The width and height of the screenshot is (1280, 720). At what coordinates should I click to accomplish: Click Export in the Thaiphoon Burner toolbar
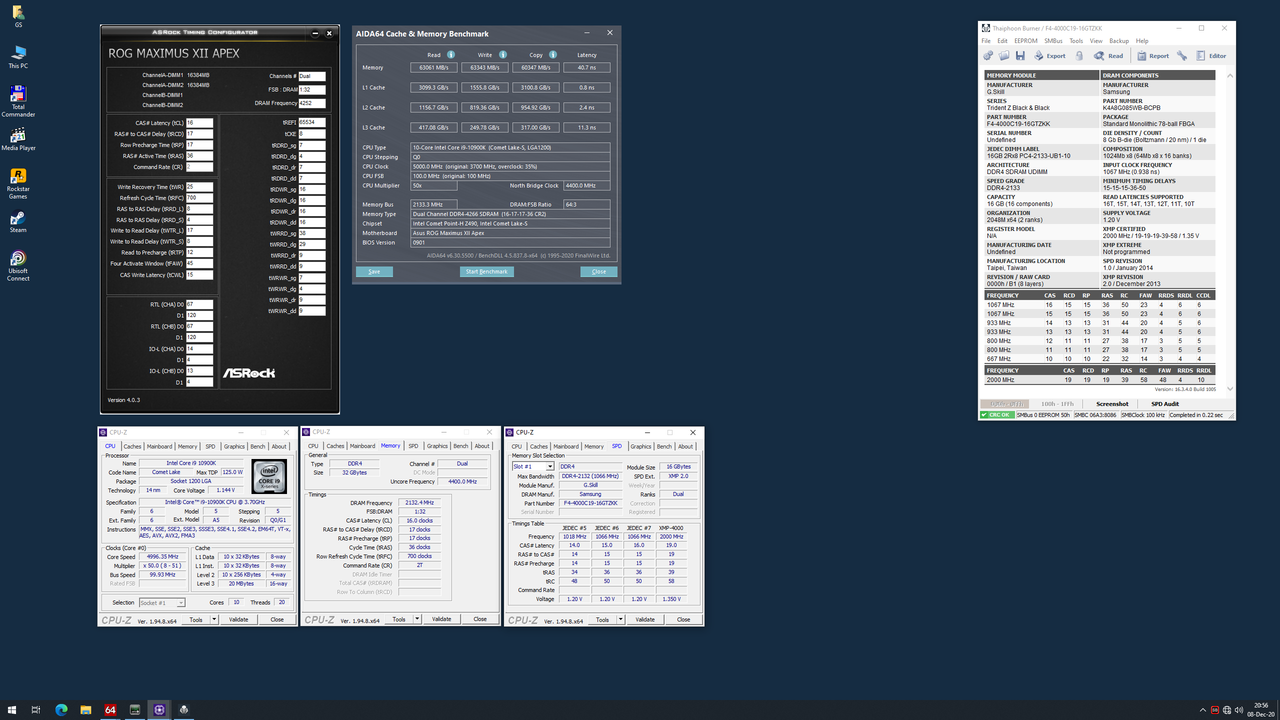pos(1049,56)
